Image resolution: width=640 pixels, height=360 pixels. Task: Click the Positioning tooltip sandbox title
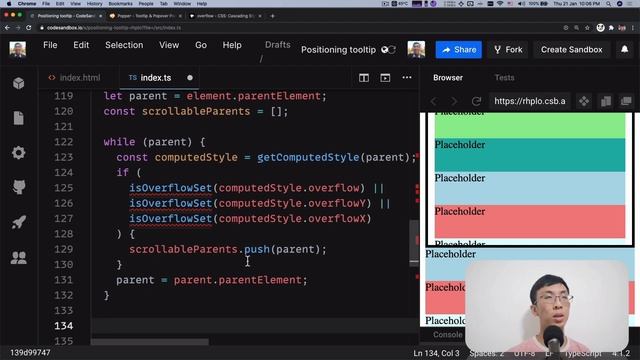tap(338, 50)
